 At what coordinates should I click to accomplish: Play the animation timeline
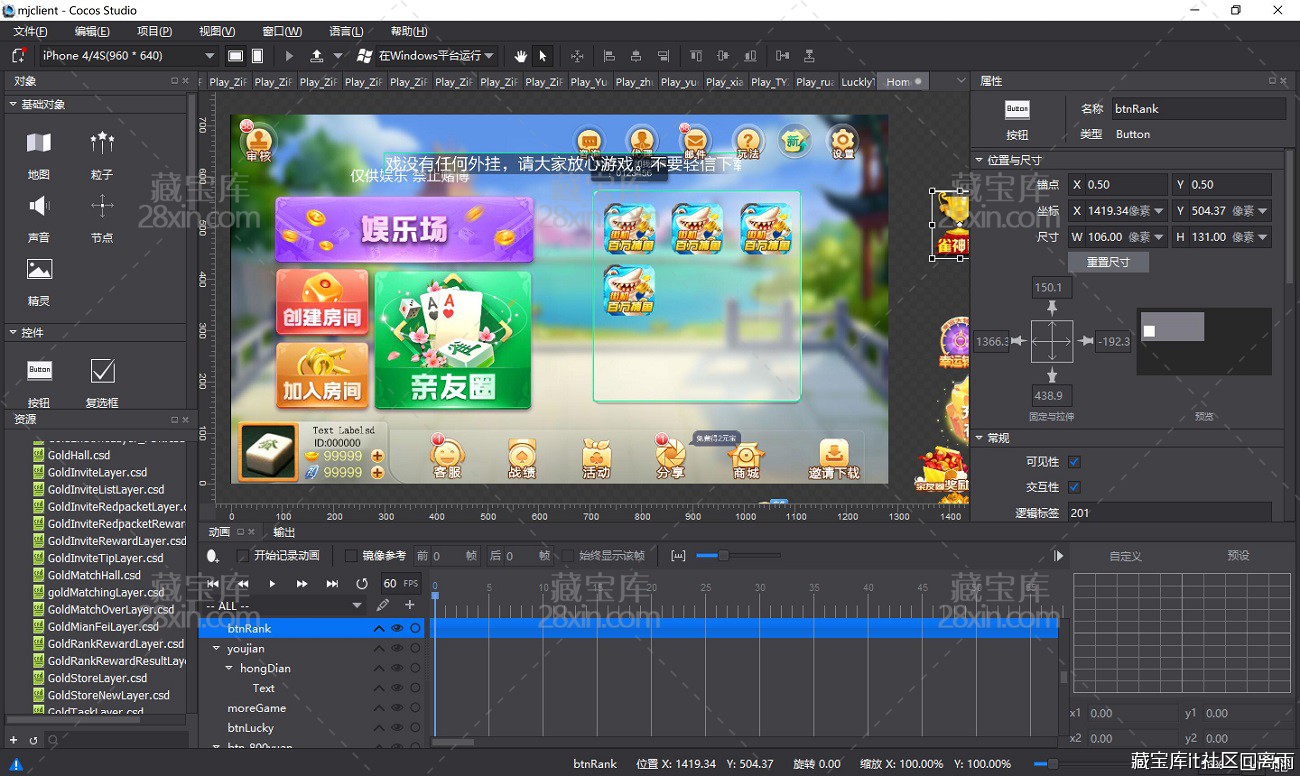272,583
